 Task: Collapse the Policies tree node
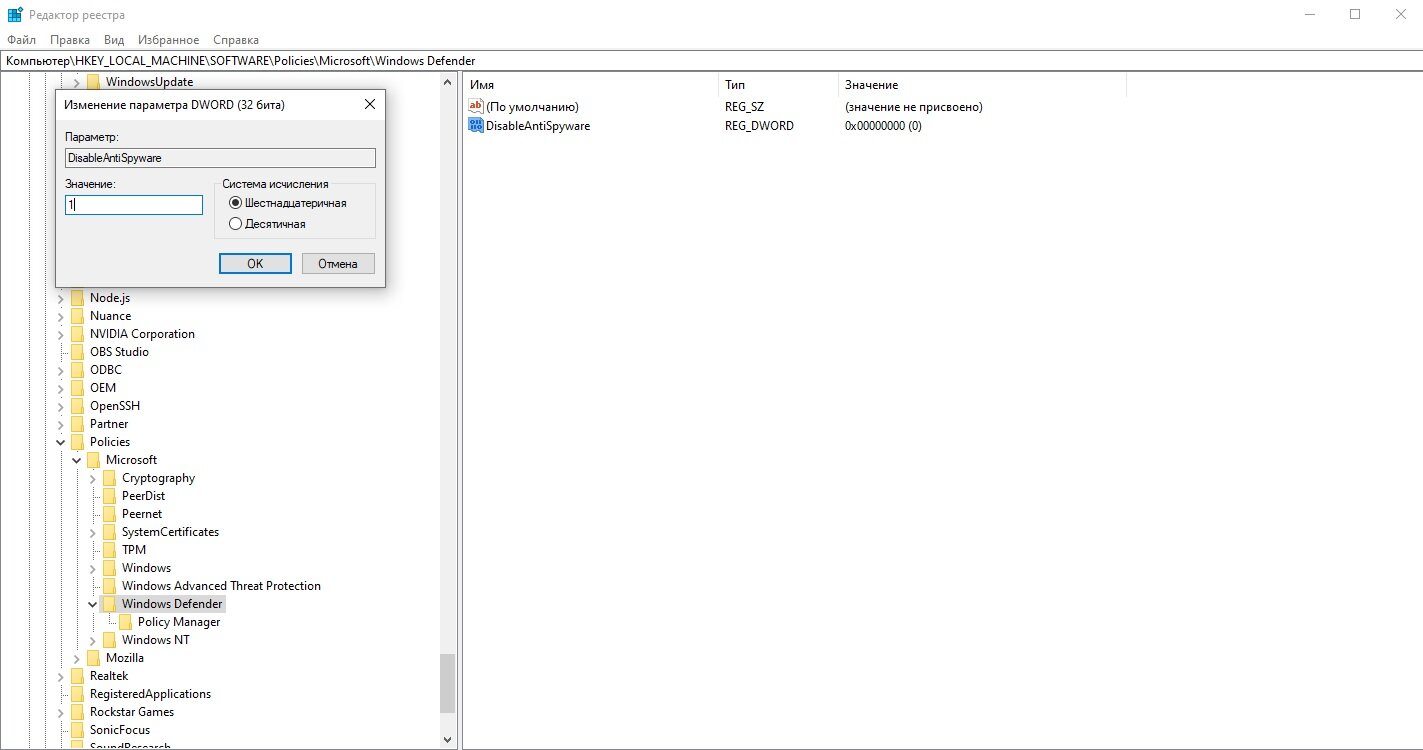click(x=61, y=442)
